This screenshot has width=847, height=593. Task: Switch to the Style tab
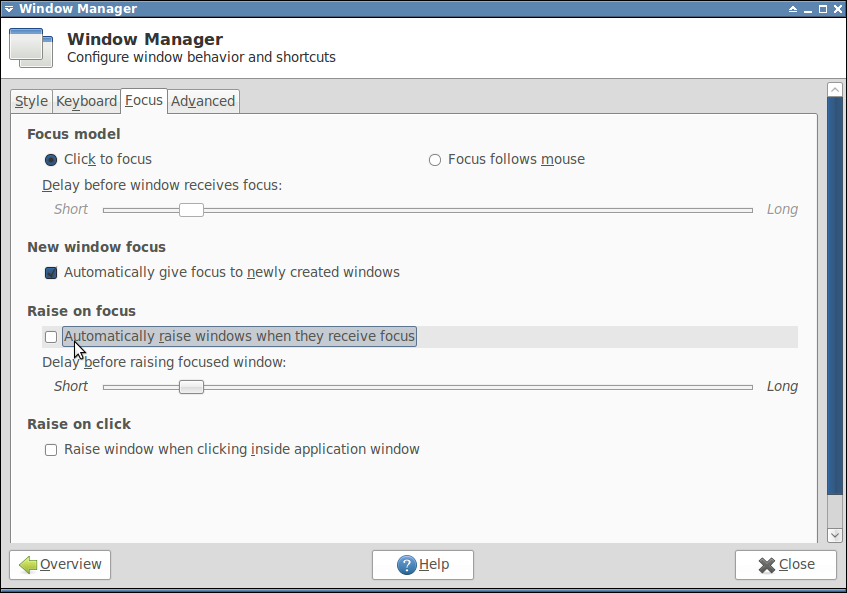[31, 101]
